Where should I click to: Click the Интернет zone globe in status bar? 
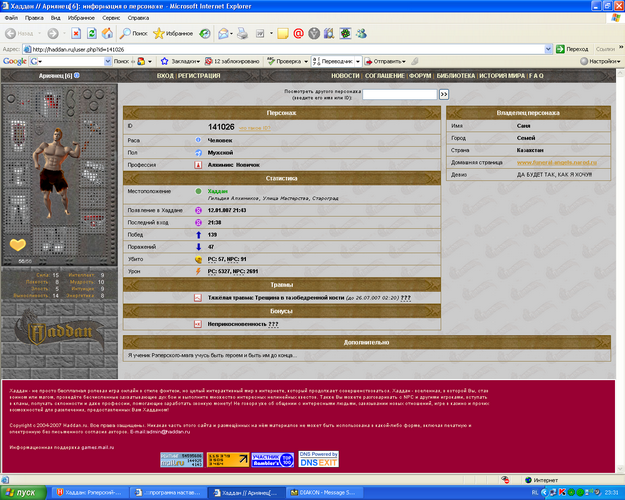tap(529, 480)
